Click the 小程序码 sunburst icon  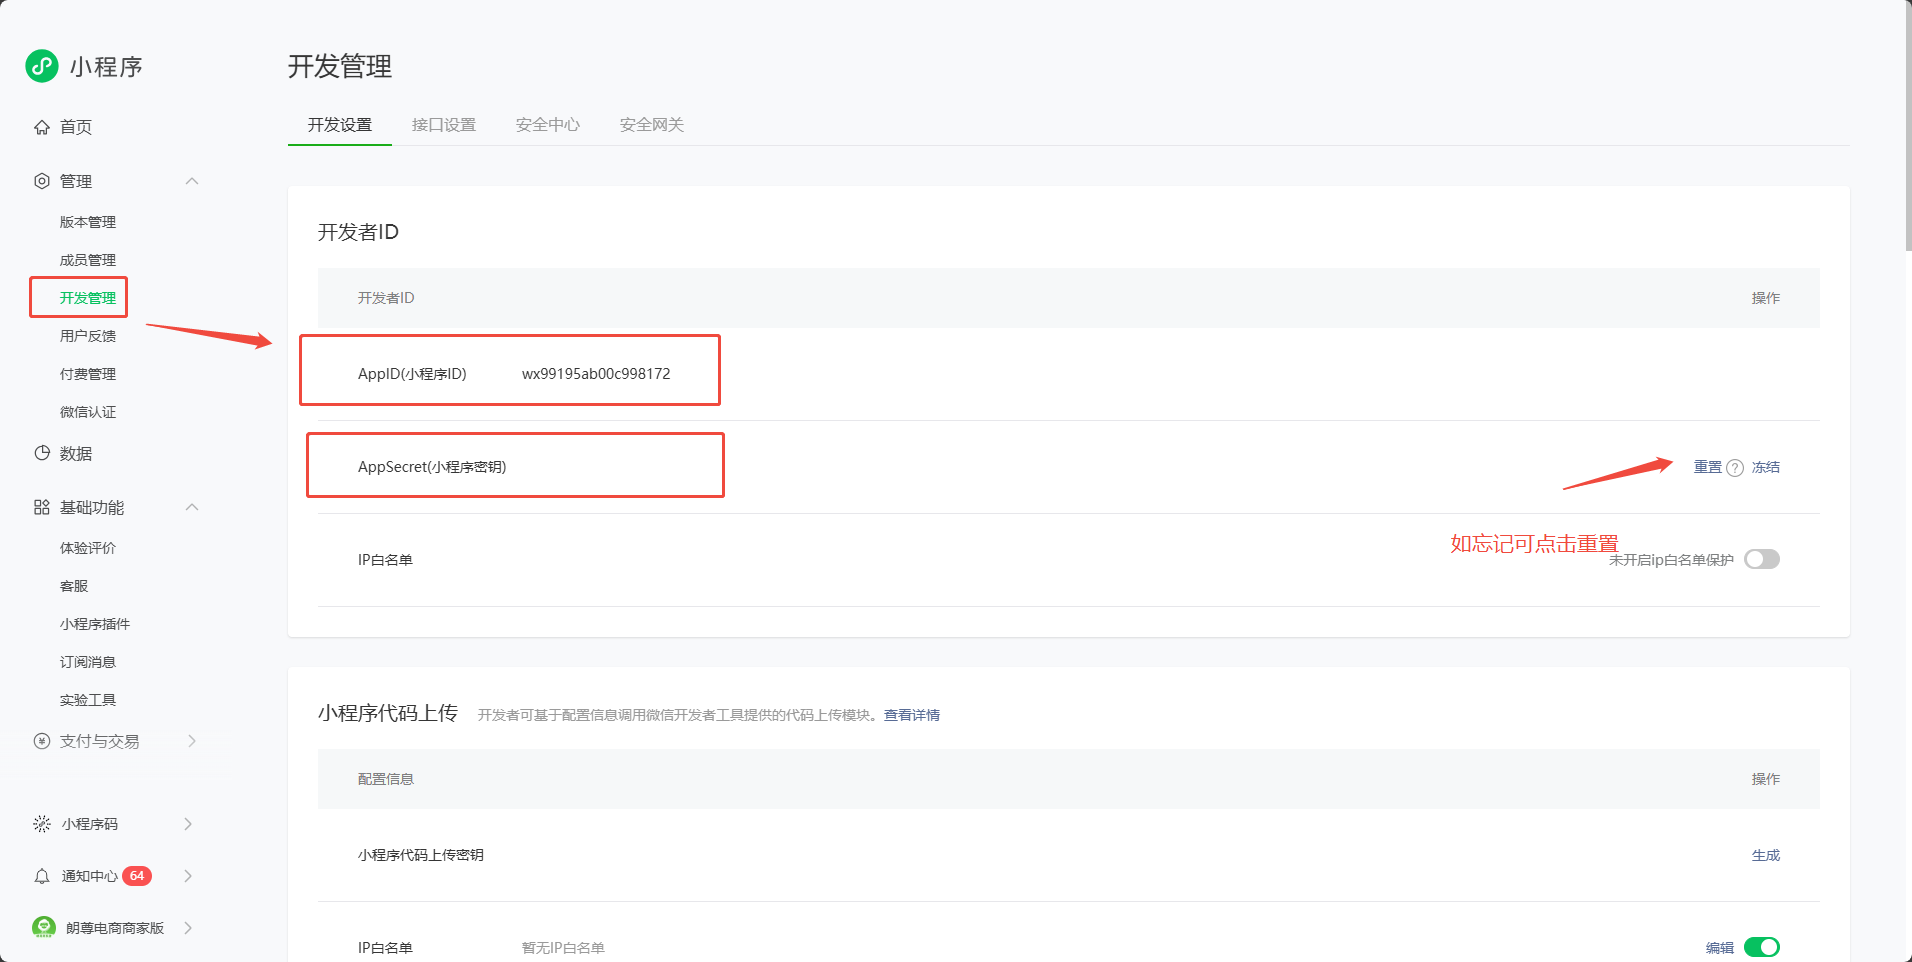point(42,824)
